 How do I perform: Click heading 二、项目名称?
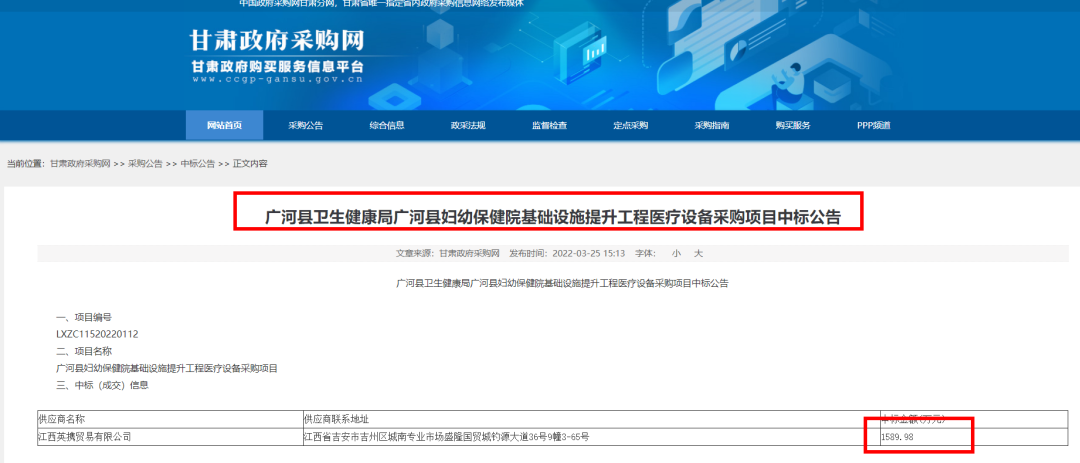pyautogui.click(x=83, y=351)
